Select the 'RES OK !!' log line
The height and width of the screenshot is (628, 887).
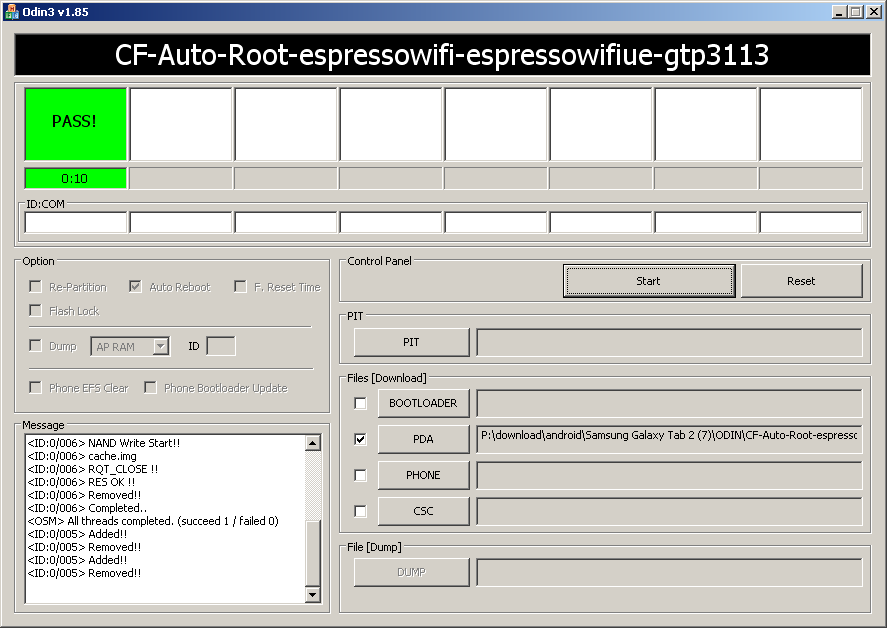[x=81, y=482]
